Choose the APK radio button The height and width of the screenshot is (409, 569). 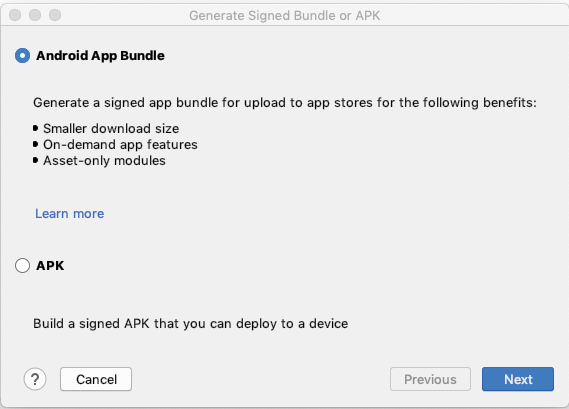pyautogui.click(x=22, y=265)
